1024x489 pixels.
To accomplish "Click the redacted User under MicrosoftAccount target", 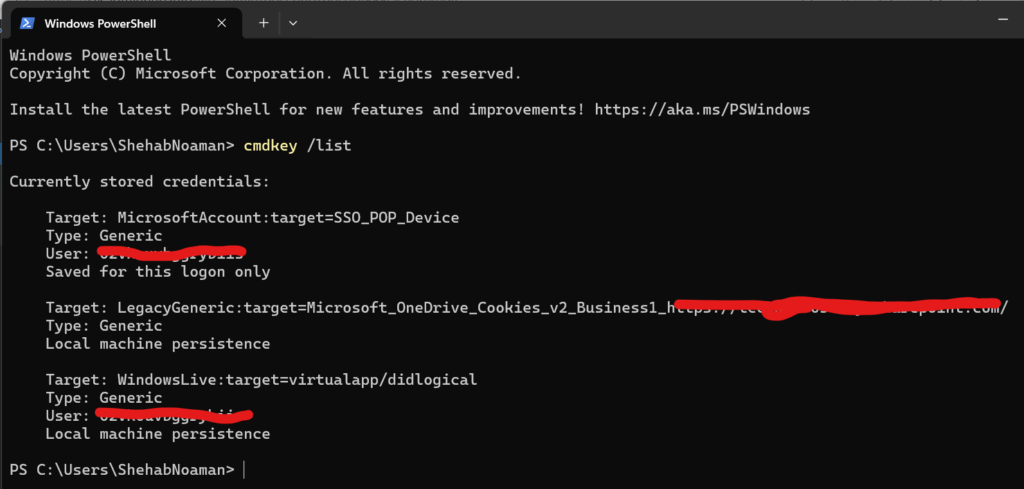I will click(170, 253).
